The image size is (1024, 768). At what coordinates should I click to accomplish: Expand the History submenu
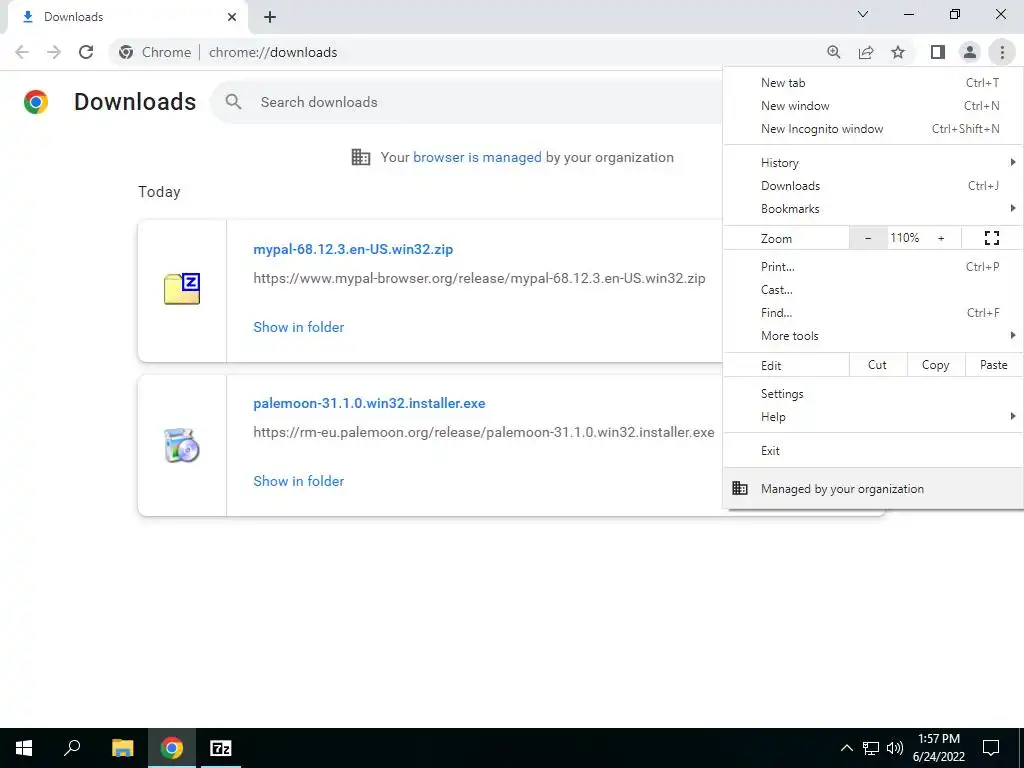[x=874, y=163]
